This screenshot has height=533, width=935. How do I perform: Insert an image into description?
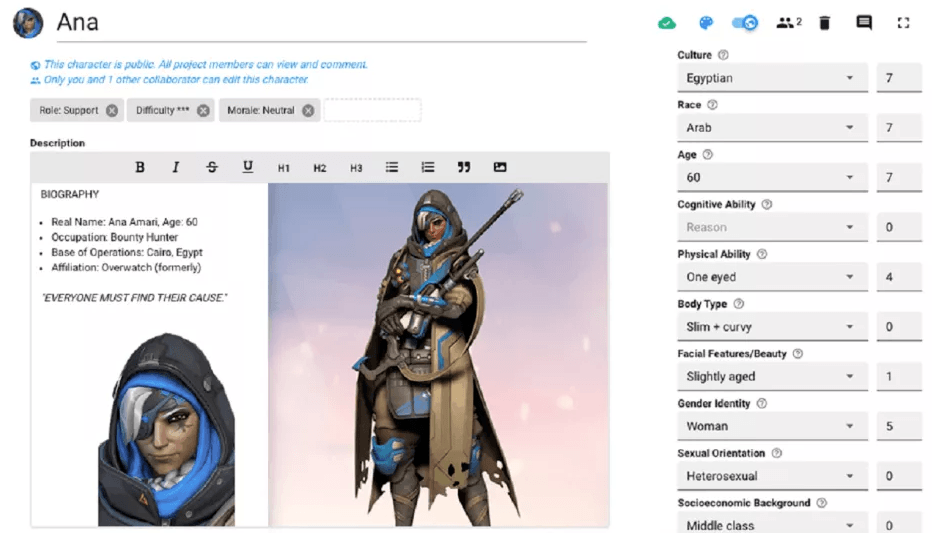pos(500,167)
